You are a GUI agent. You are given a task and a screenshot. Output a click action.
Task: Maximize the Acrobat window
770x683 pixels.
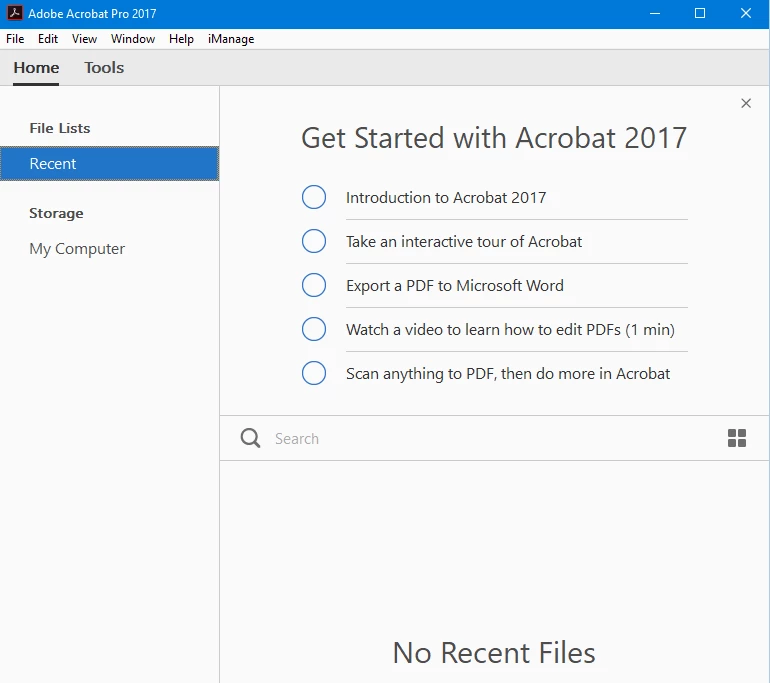[700, 13]
